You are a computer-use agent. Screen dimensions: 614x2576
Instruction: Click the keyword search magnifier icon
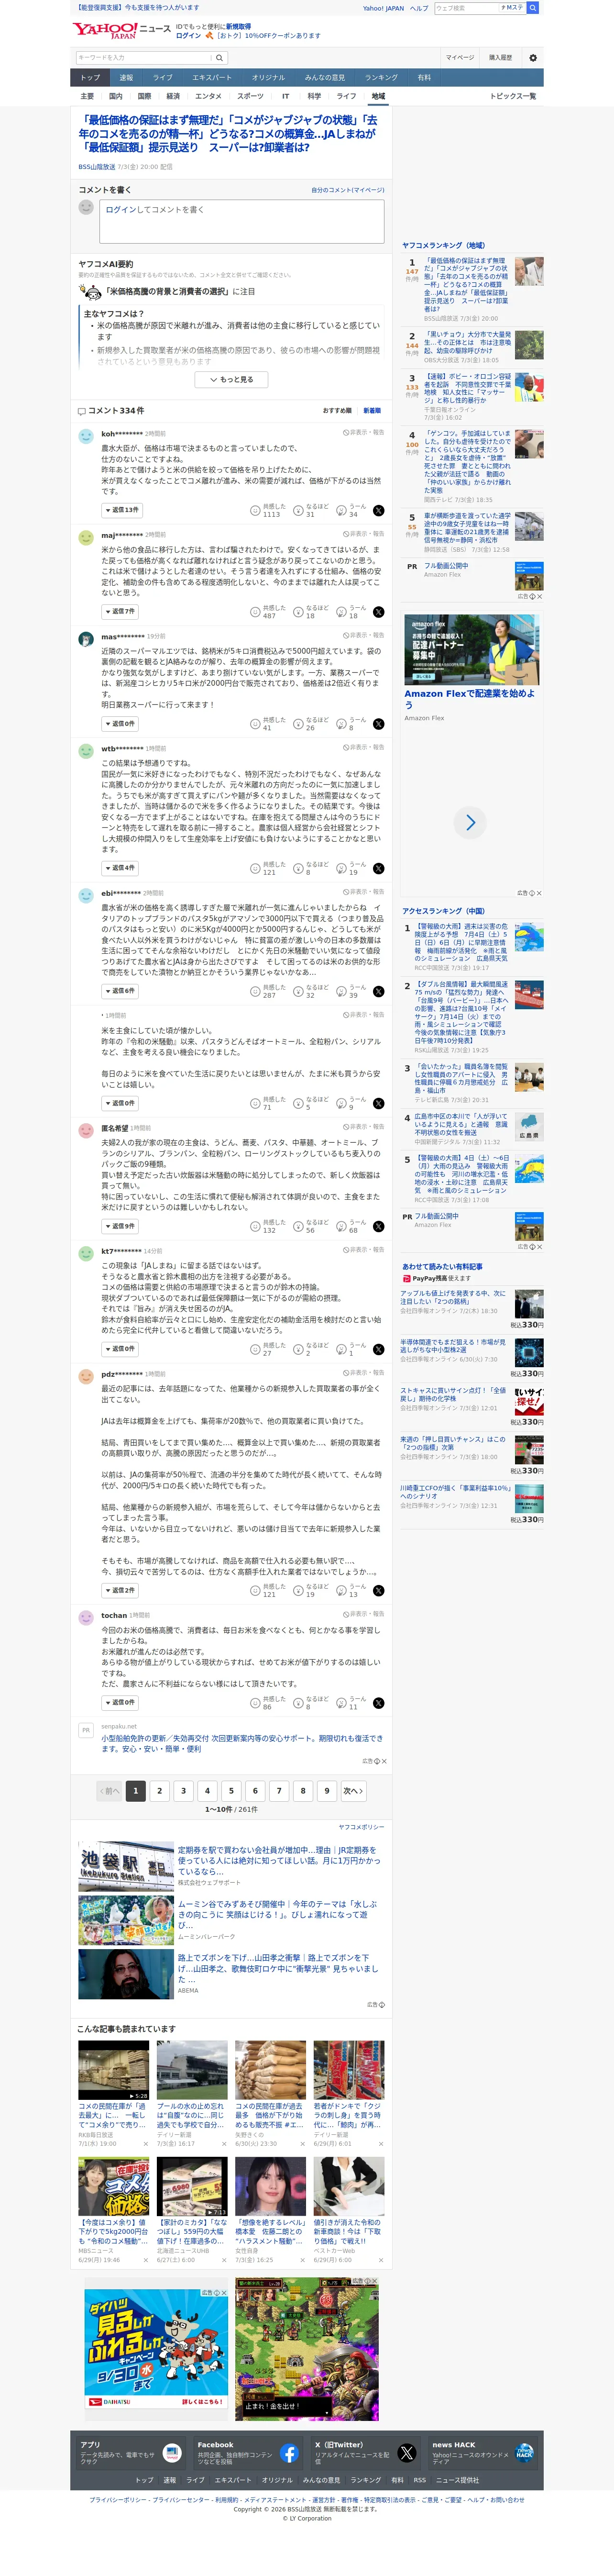219,58
